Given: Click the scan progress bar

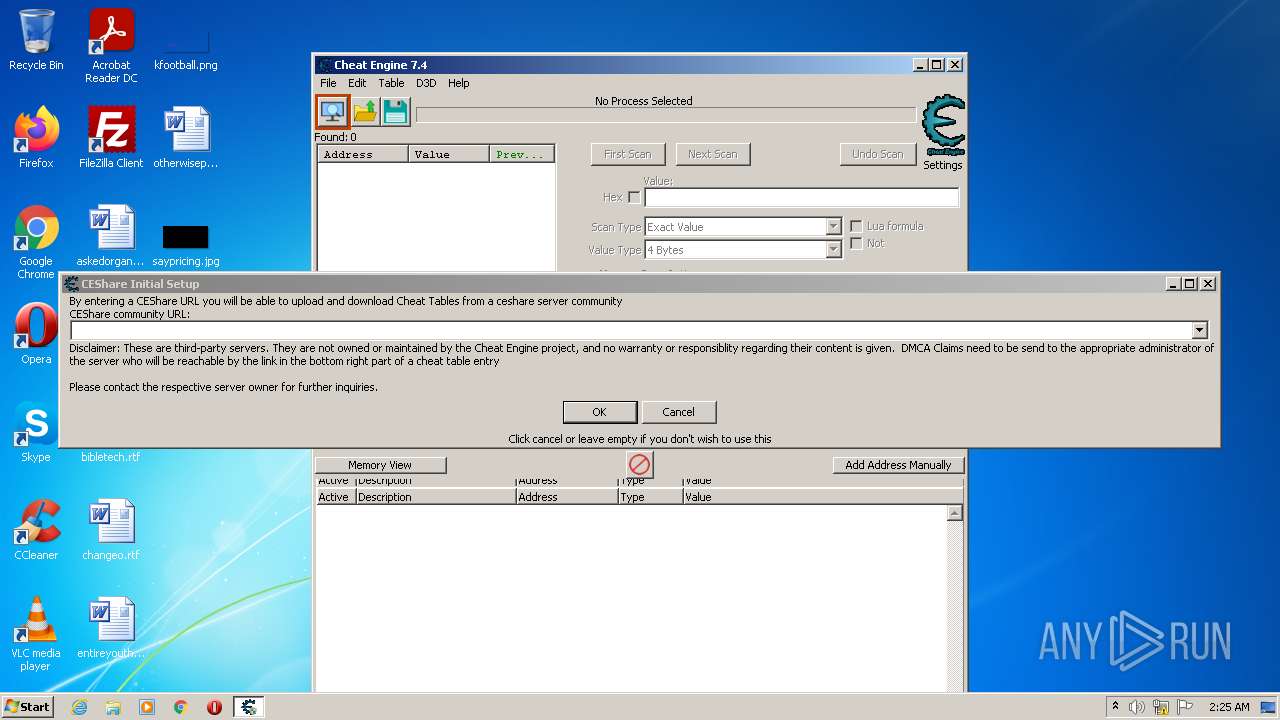Looking at the screenshot, I should pyautogui.click(x=665, y=115).
